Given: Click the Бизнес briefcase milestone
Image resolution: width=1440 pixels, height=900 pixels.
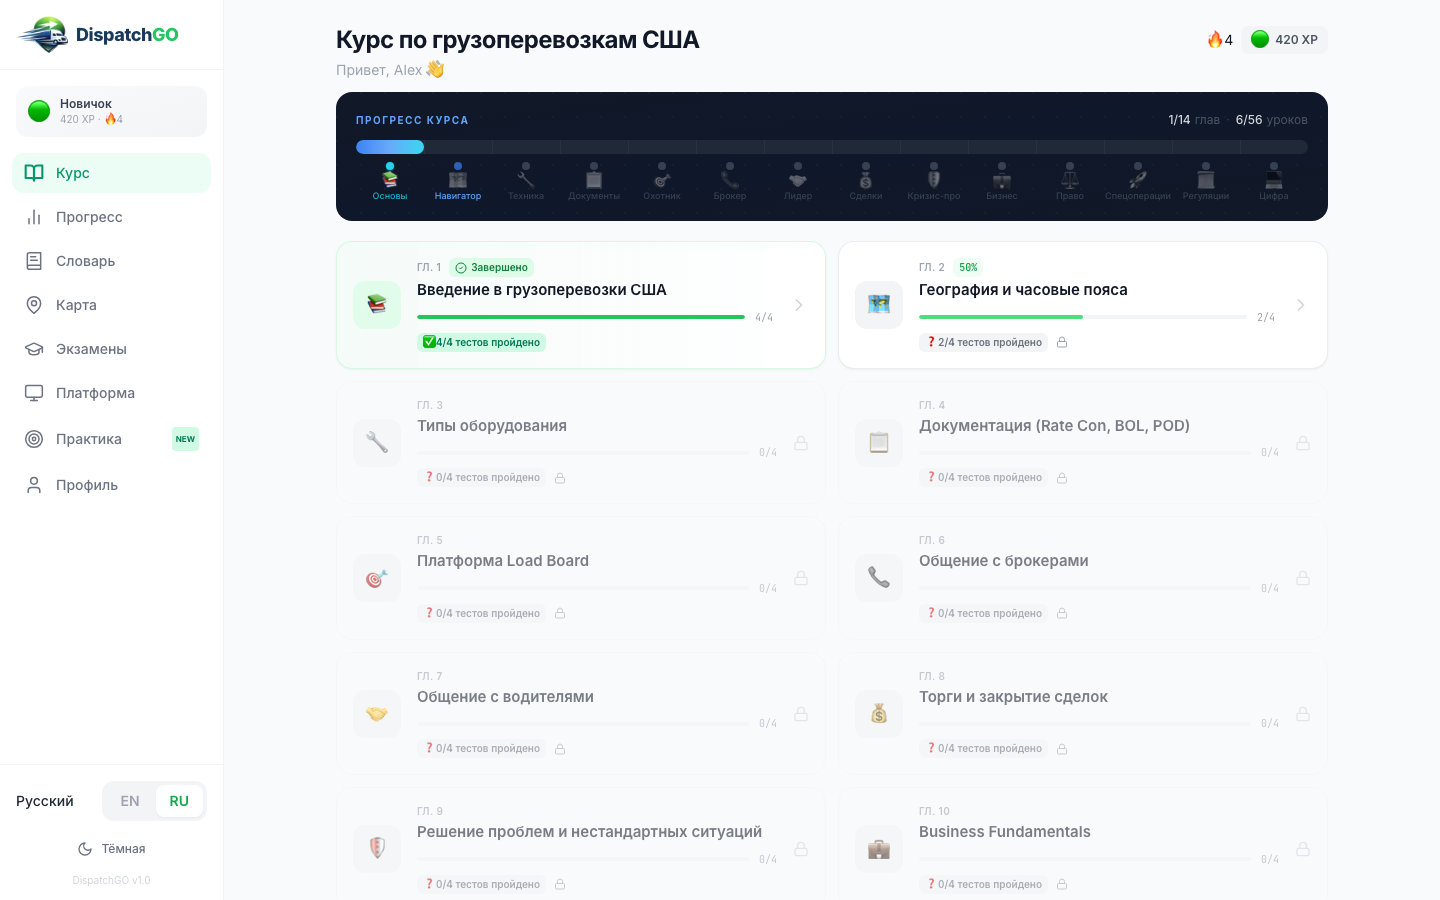Looking at the screenshot, I should (x=1002, y=182).
